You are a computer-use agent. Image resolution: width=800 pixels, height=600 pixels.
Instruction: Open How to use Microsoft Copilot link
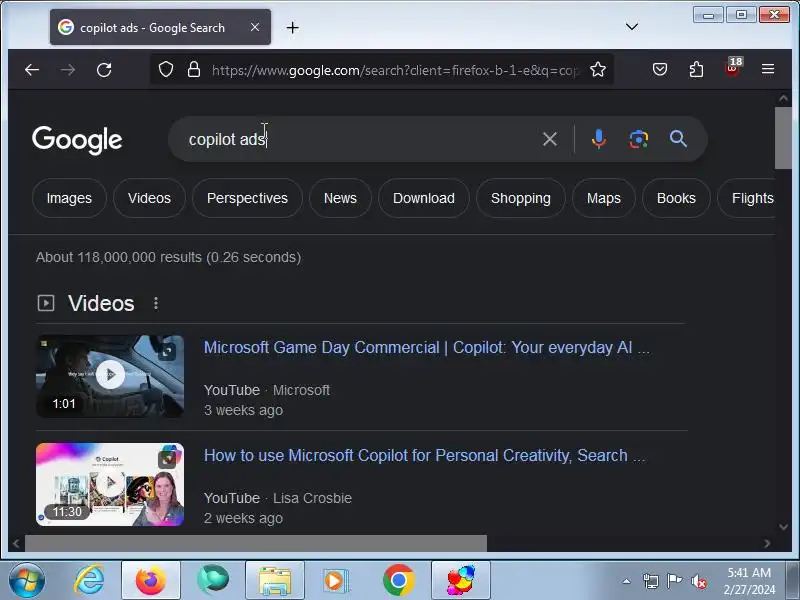click(424, 455)
